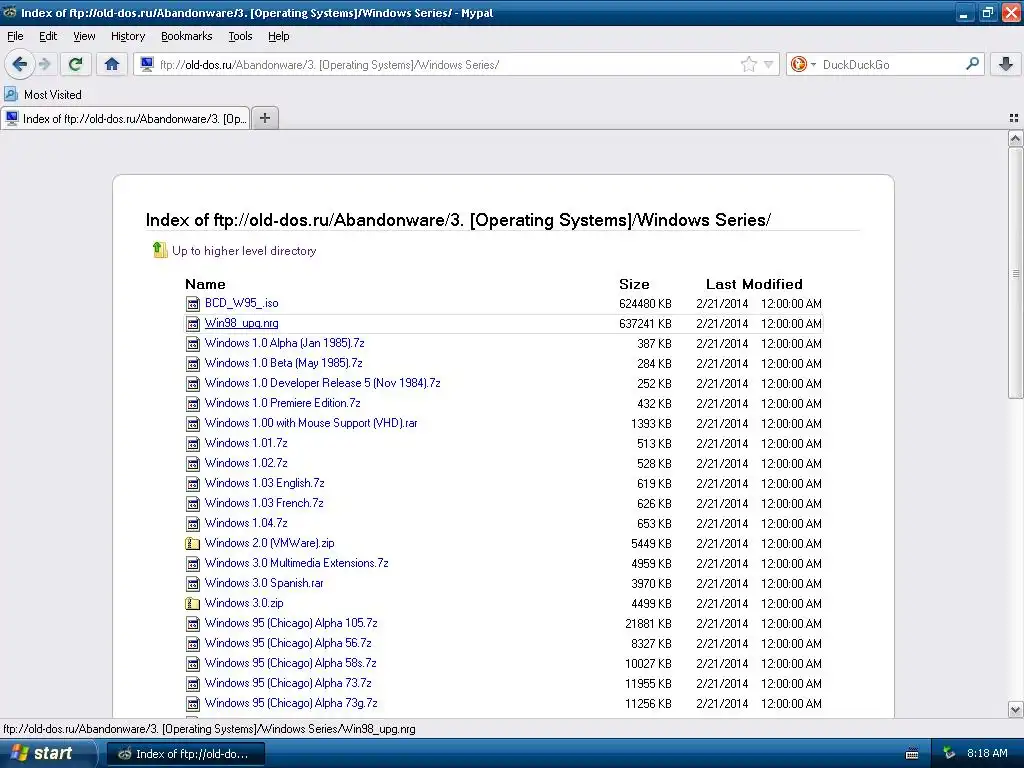The image size is (1024, 768).
Task: Open the Windows start button
Action: pyautogui.click(x=46, y=754)
